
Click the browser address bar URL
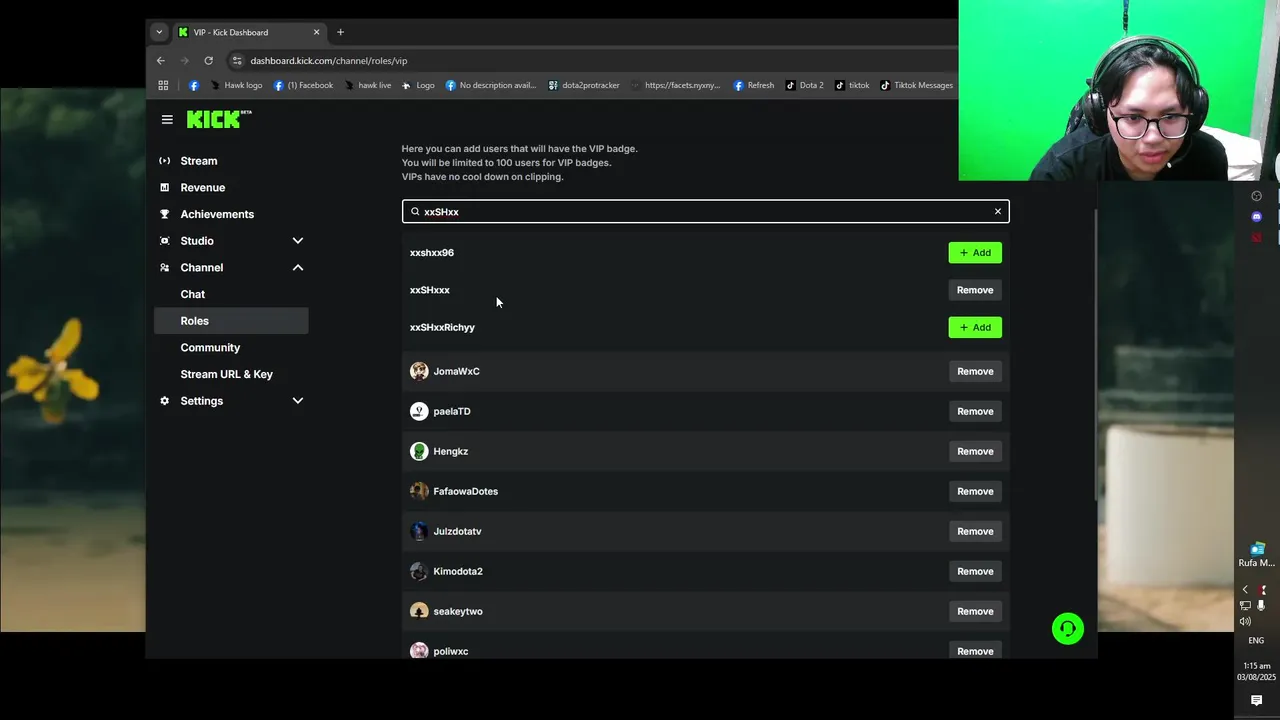(328, 61)
